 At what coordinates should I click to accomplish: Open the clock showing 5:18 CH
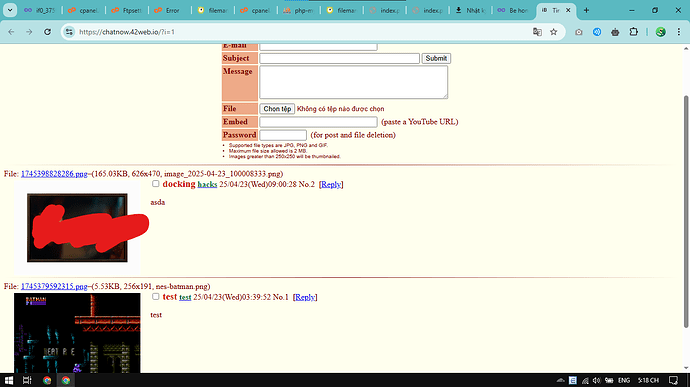[648, 380]
